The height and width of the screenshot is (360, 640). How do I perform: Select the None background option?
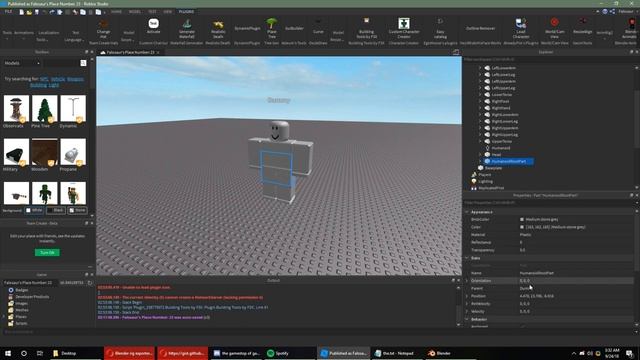click(77, 210)
